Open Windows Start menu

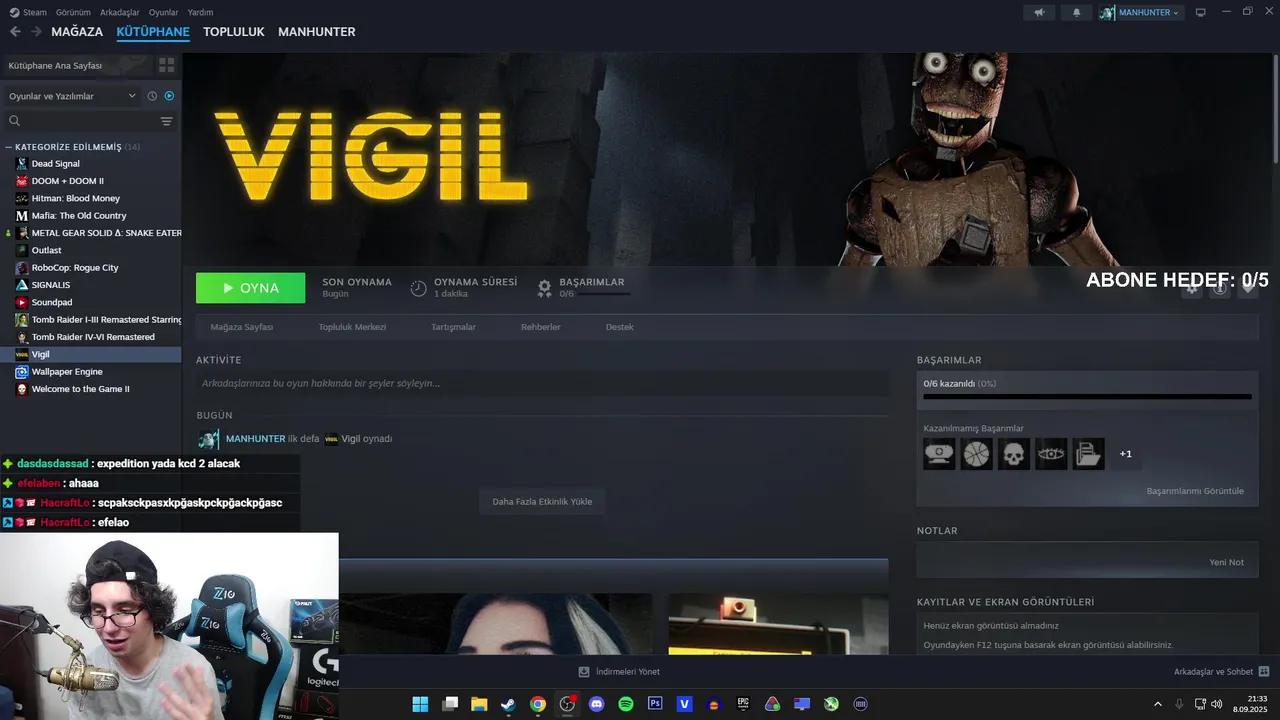point(420,704)
